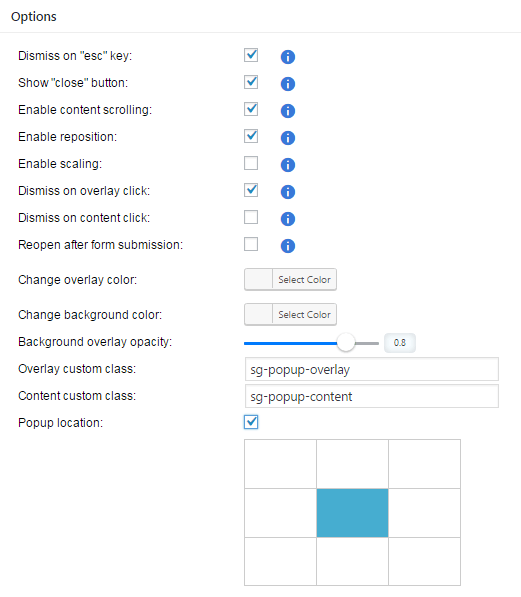Show info for Reopen after form submission
The width and height of the screenshot is (521, 597).
click(x=288, y=246)
